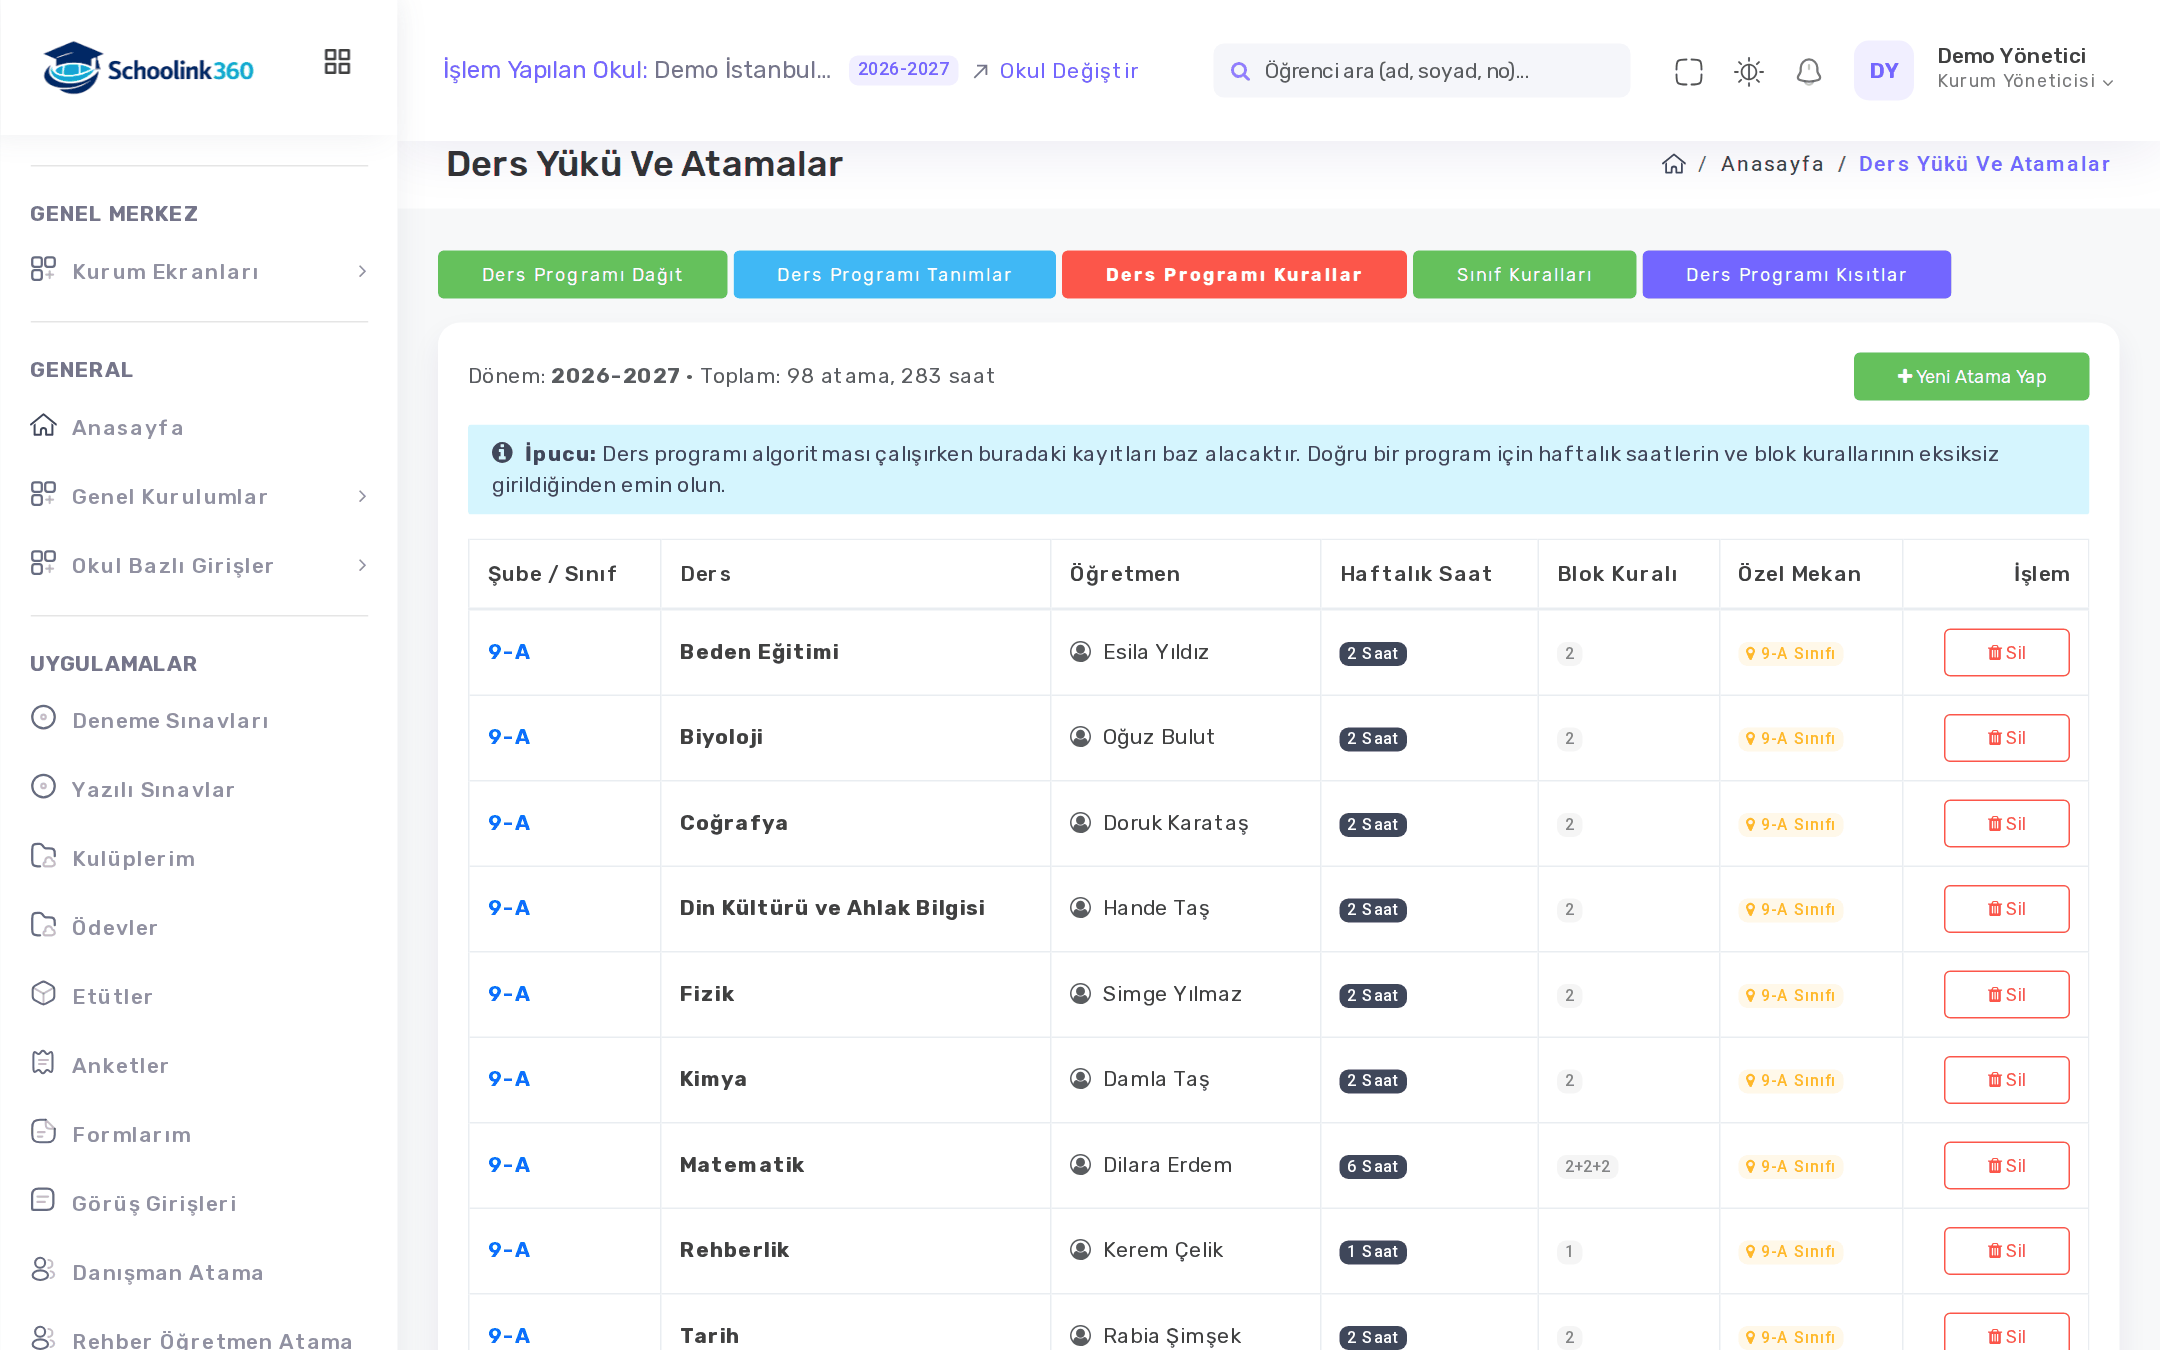The width and height of the screenshot is (2160, 1350).
Task: Expand Genel Kurulumlar menu
Action: click(x=199, y=496)
